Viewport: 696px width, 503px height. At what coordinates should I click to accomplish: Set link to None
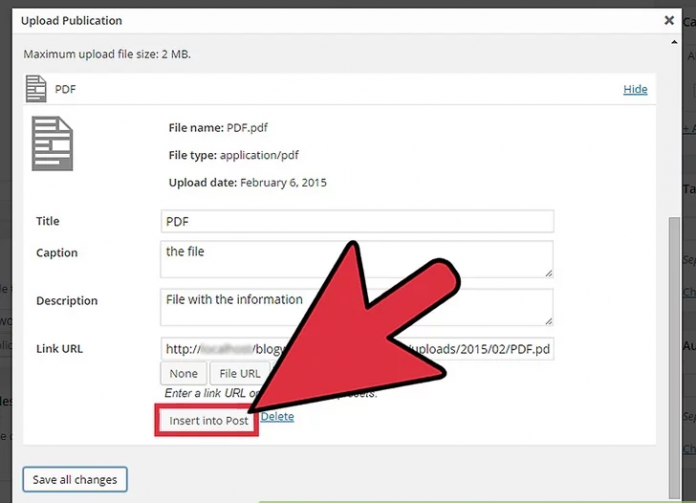tap(183, 373)
